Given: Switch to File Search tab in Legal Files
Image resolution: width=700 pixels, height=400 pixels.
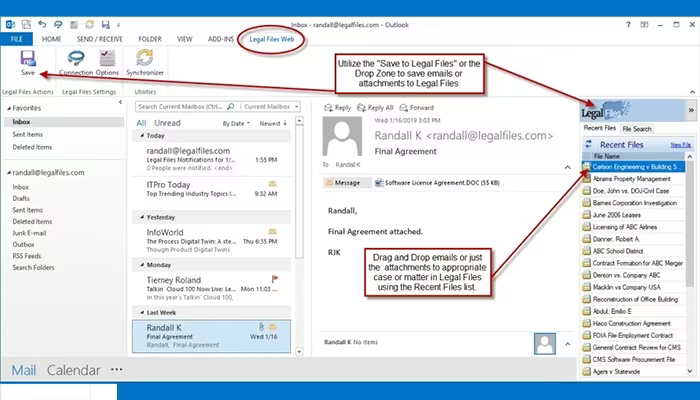Looking at the screenshot, I should click(637, 129).
